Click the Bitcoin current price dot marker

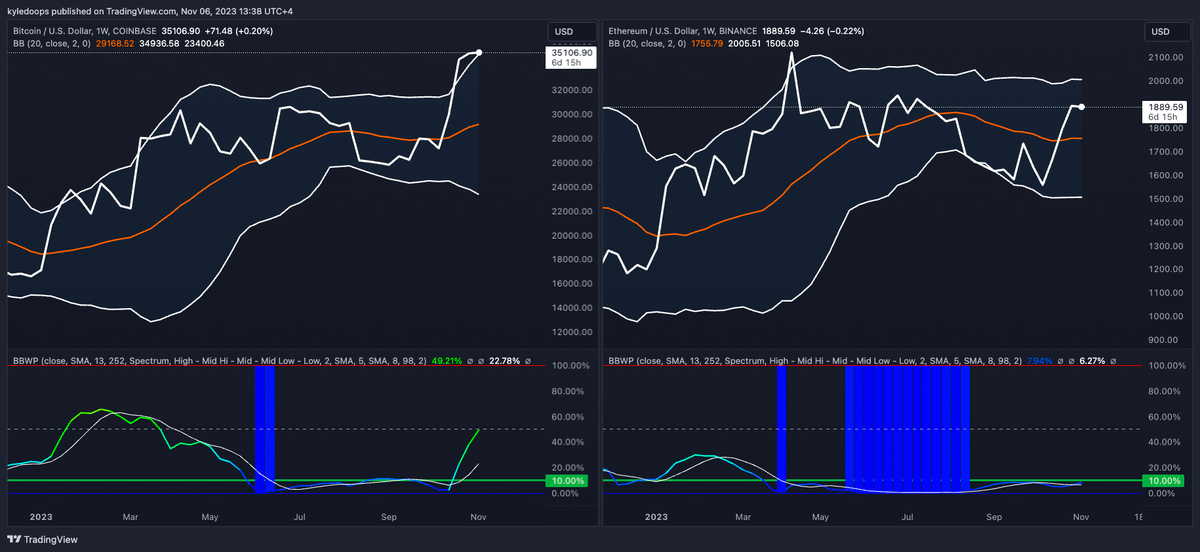[x=480, y=52]
